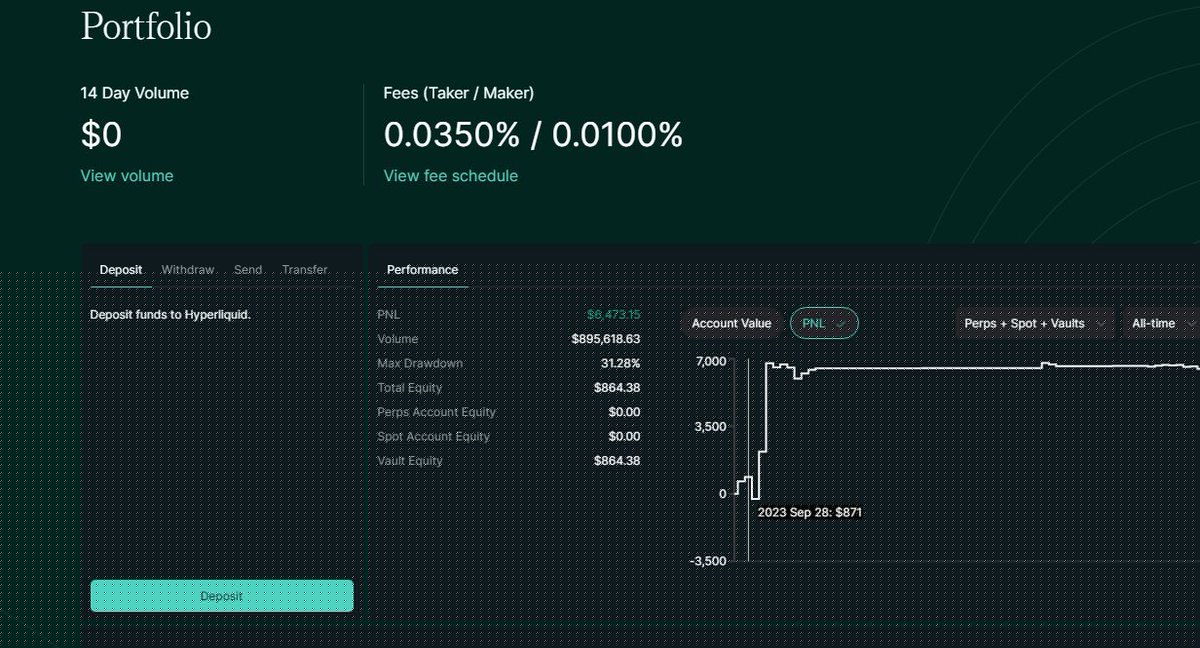
Task: Select the Deposit tab
Action: [121, 270]
